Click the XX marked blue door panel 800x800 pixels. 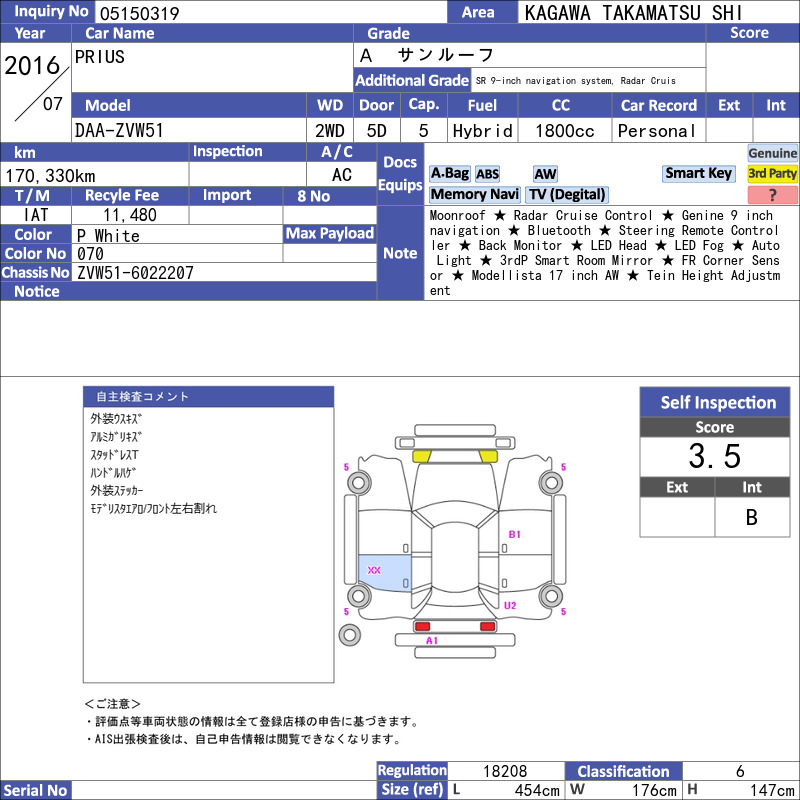(x=384, y=574)
